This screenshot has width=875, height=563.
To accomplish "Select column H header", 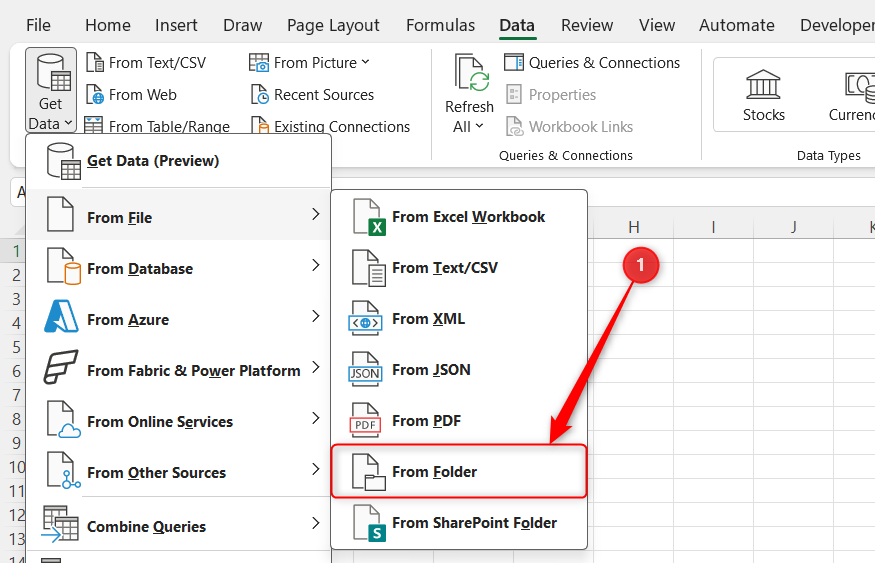I will pyautogui.click(x=633, y=227).
